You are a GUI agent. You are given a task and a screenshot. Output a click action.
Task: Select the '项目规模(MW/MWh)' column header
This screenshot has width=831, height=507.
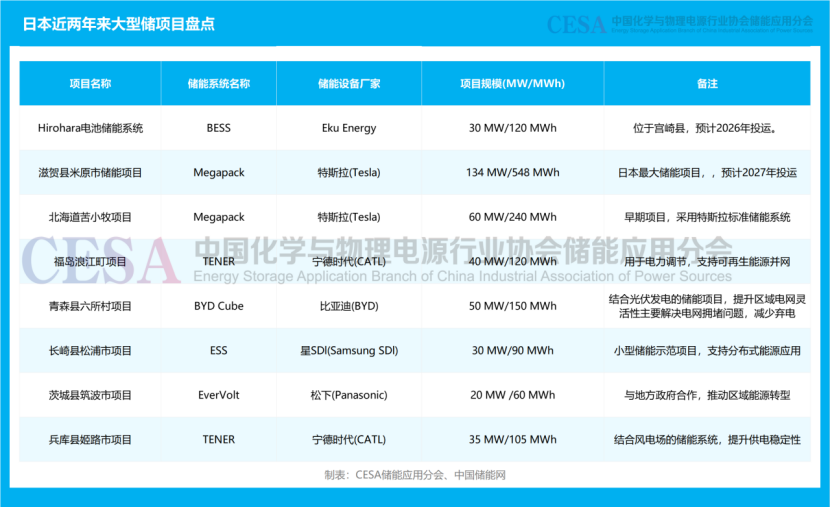512,84
